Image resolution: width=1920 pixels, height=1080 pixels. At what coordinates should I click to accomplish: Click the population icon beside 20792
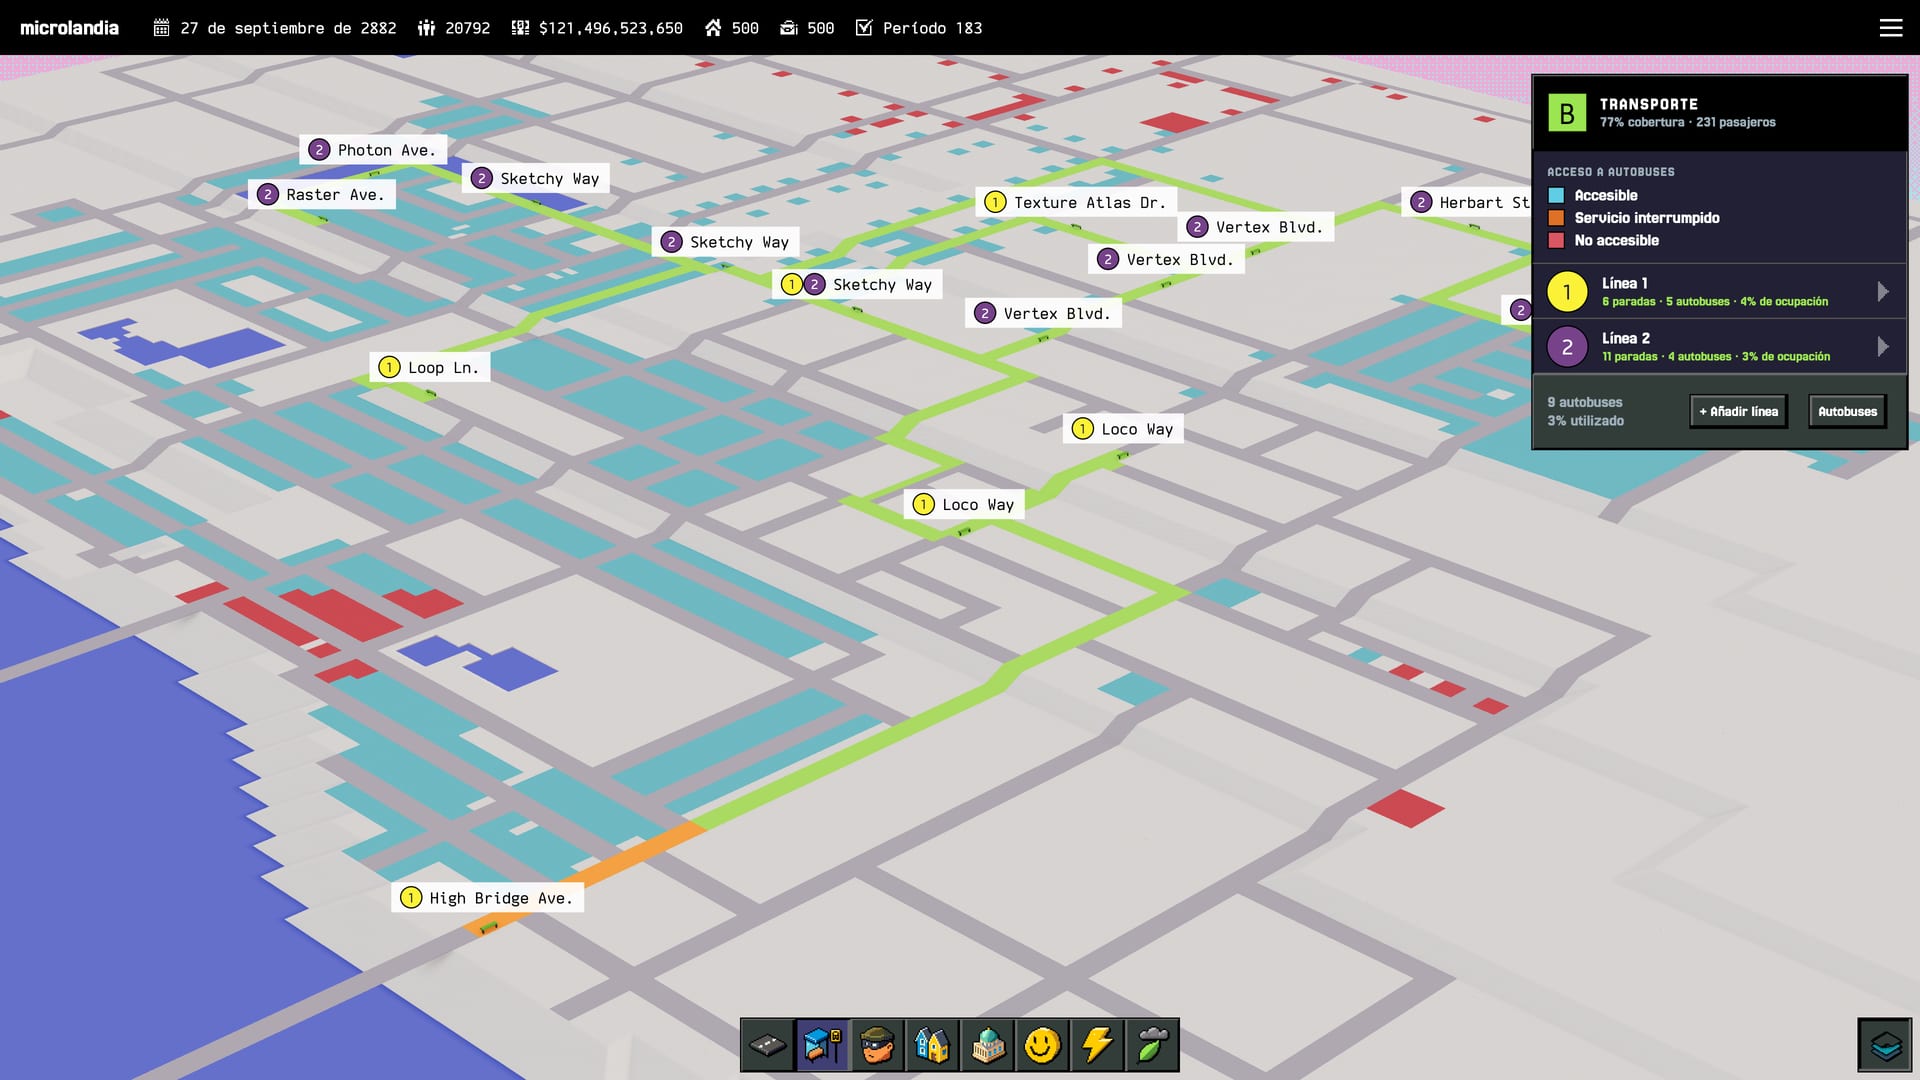[x=426, y=28]
